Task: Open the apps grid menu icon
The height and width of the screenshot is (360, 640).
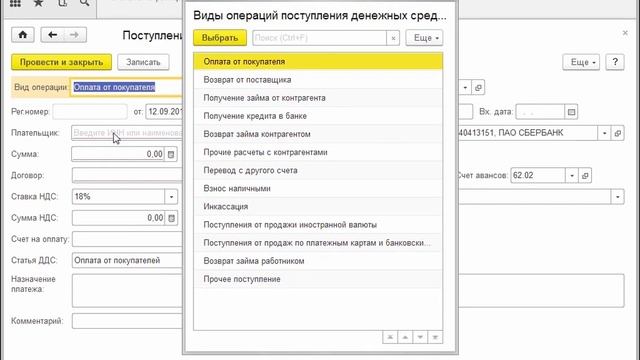Action: click(x=15, y=3)
